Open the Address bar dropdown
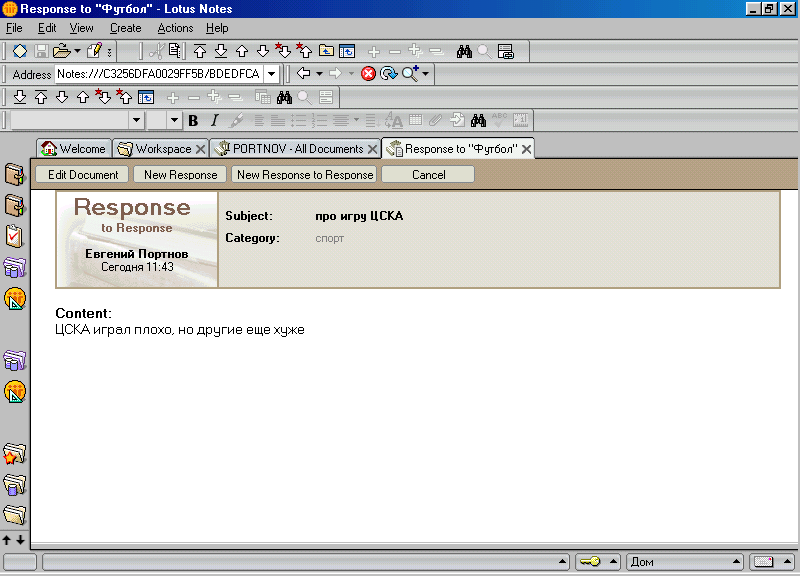The height and width of the screenshot is (576, 800). (272, 73)
